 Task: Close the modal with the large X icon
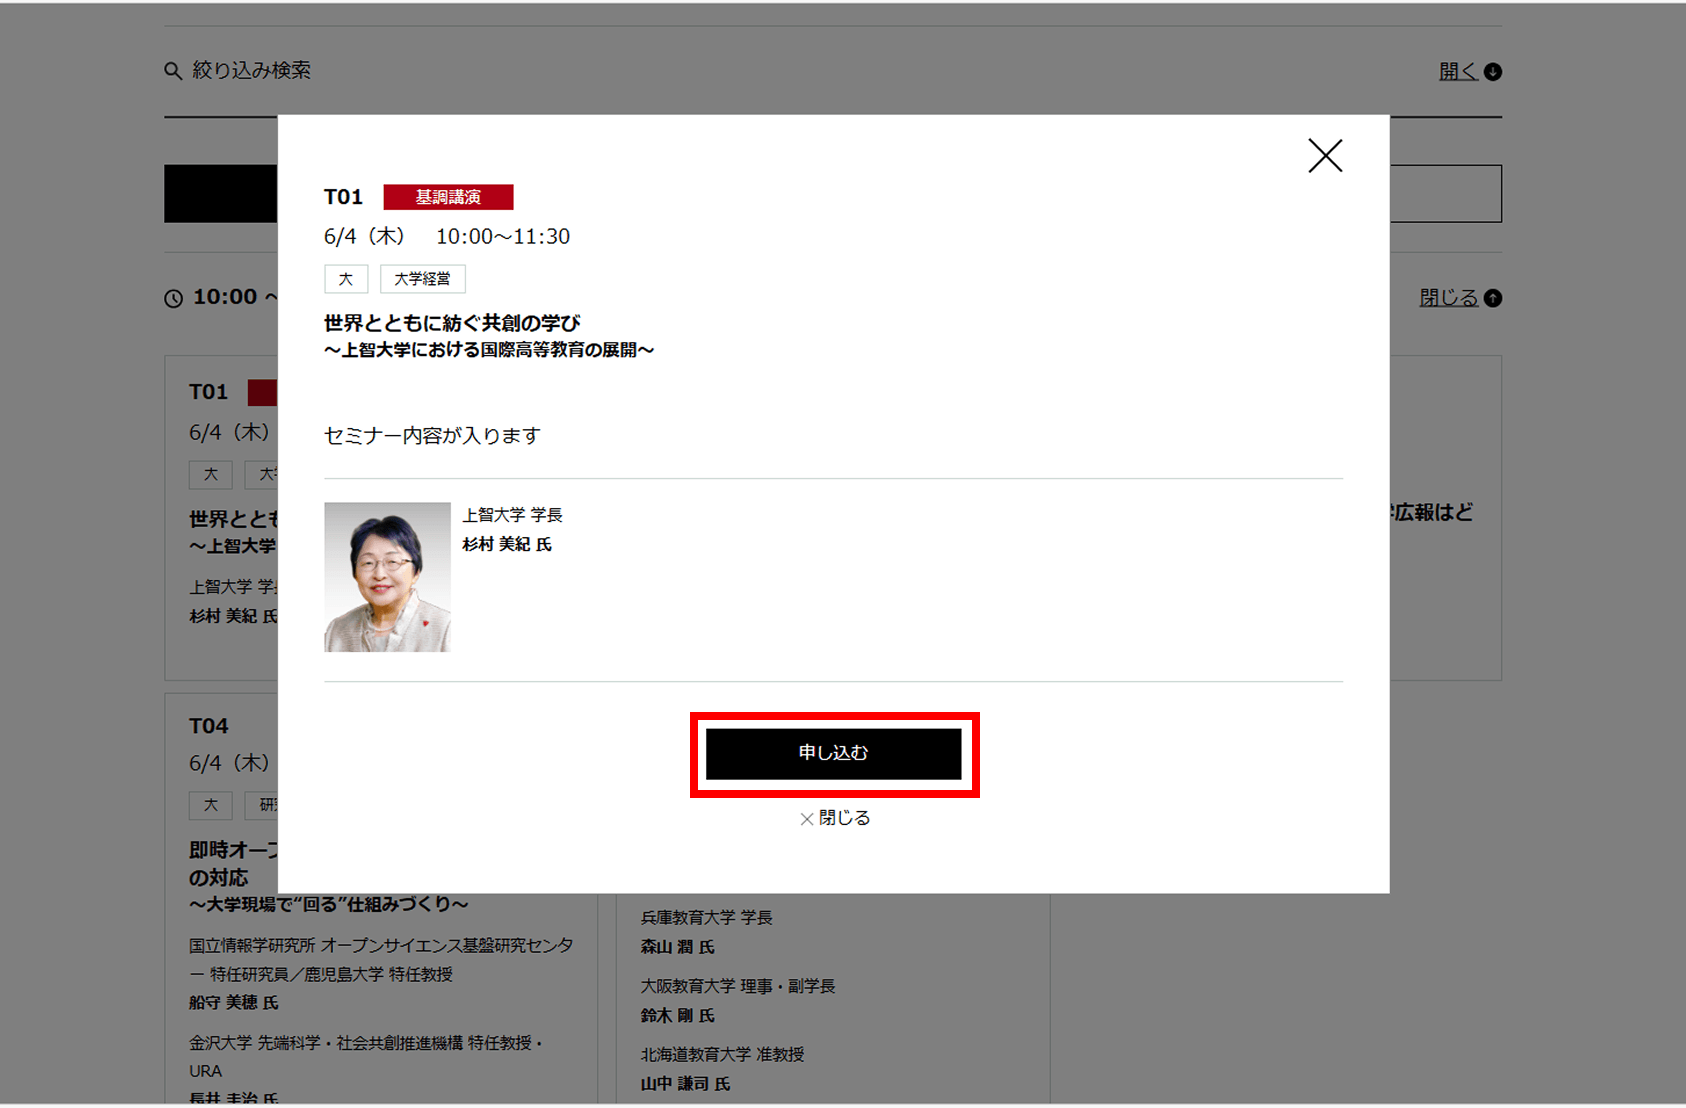[1325, 156]
